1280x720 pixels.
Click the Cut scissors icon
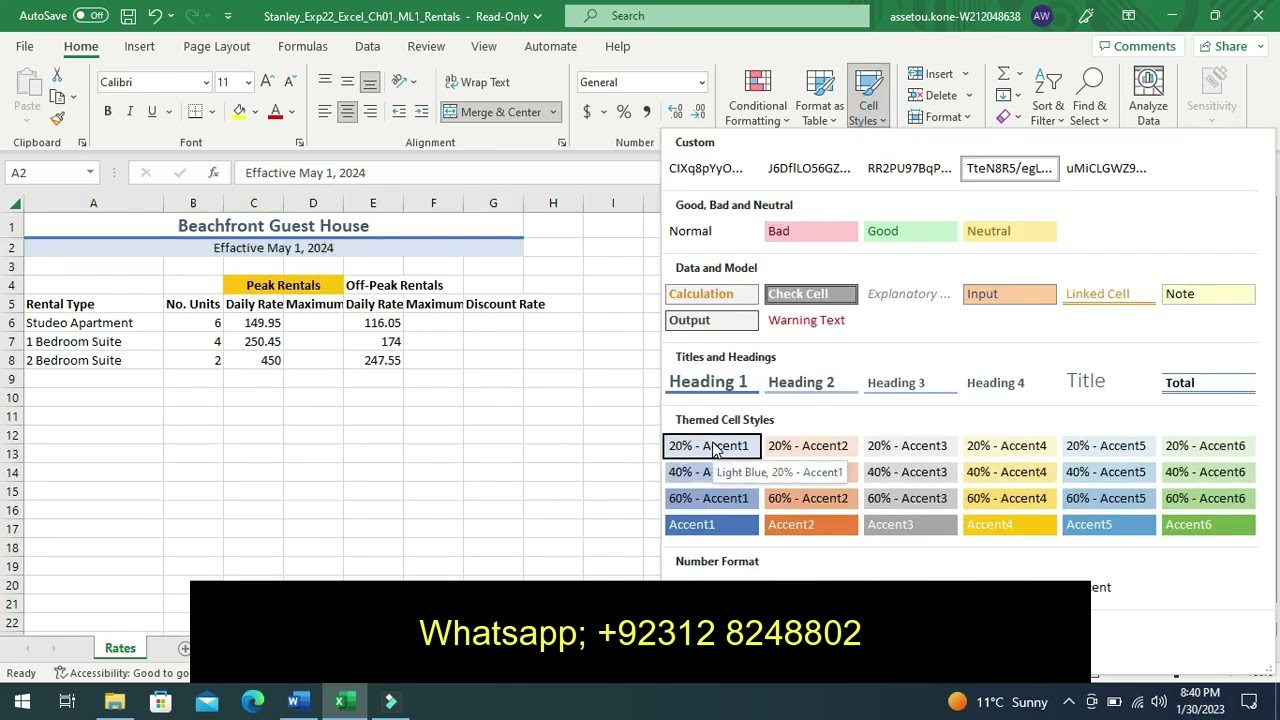click(57, 75)
